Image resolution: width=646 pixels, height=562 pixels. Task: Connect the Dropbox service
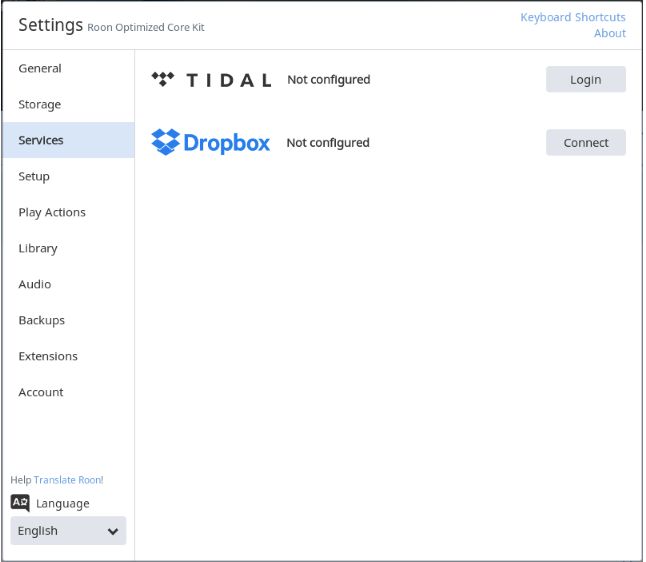[x=585, y=143]
